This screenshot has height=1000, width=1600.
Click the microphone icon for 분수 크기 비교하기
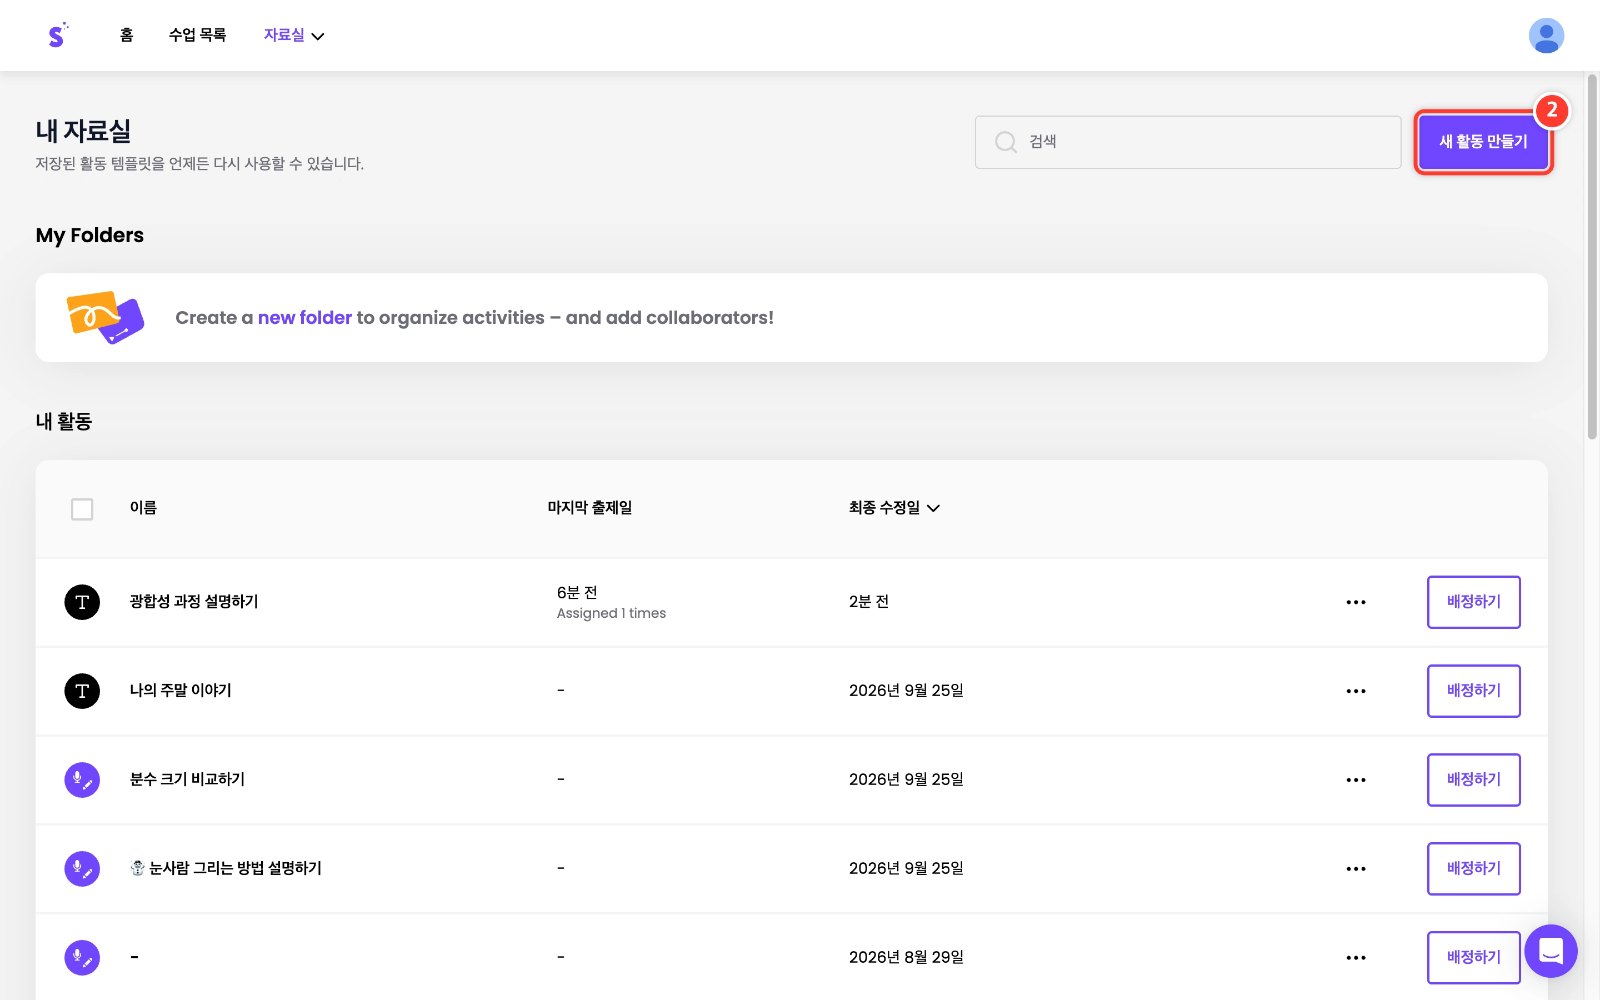pos(82,780)
